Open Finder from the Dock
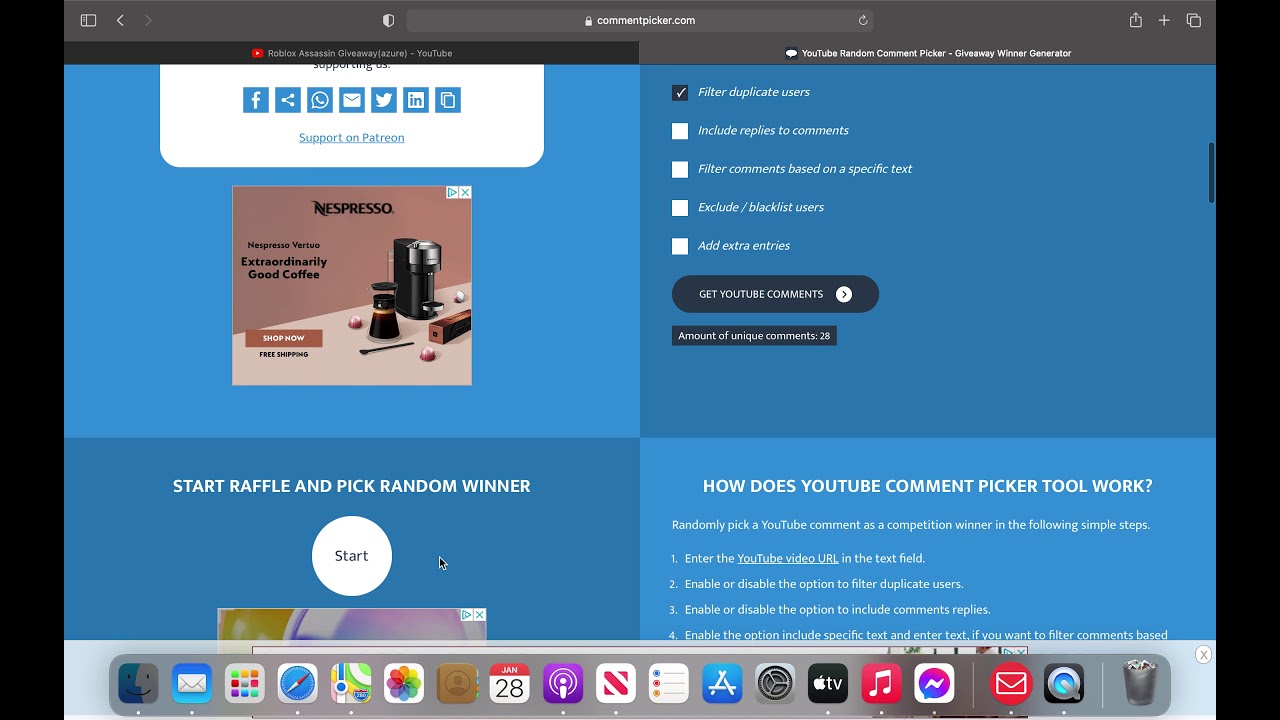1280x720 pixels. click(x=138, y=684)
